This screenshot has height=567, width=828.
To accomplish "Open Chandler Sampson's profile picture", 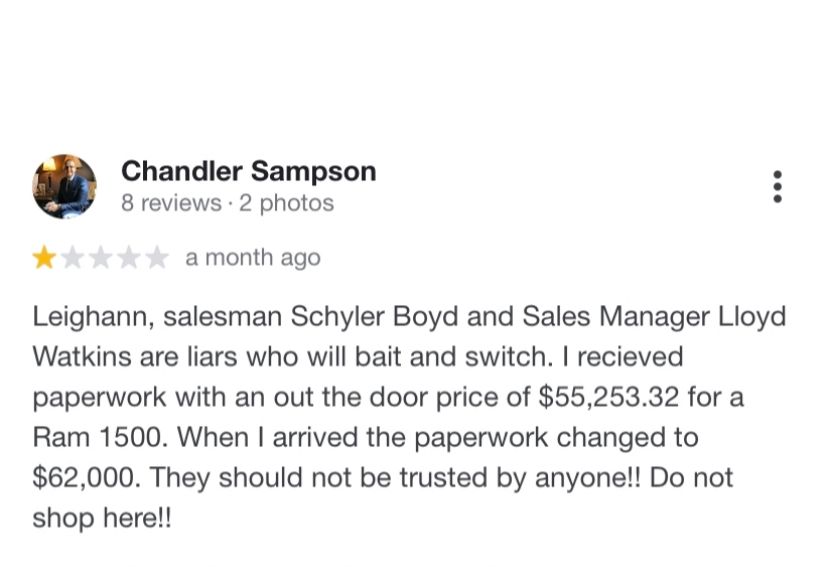I will point(65,186).
